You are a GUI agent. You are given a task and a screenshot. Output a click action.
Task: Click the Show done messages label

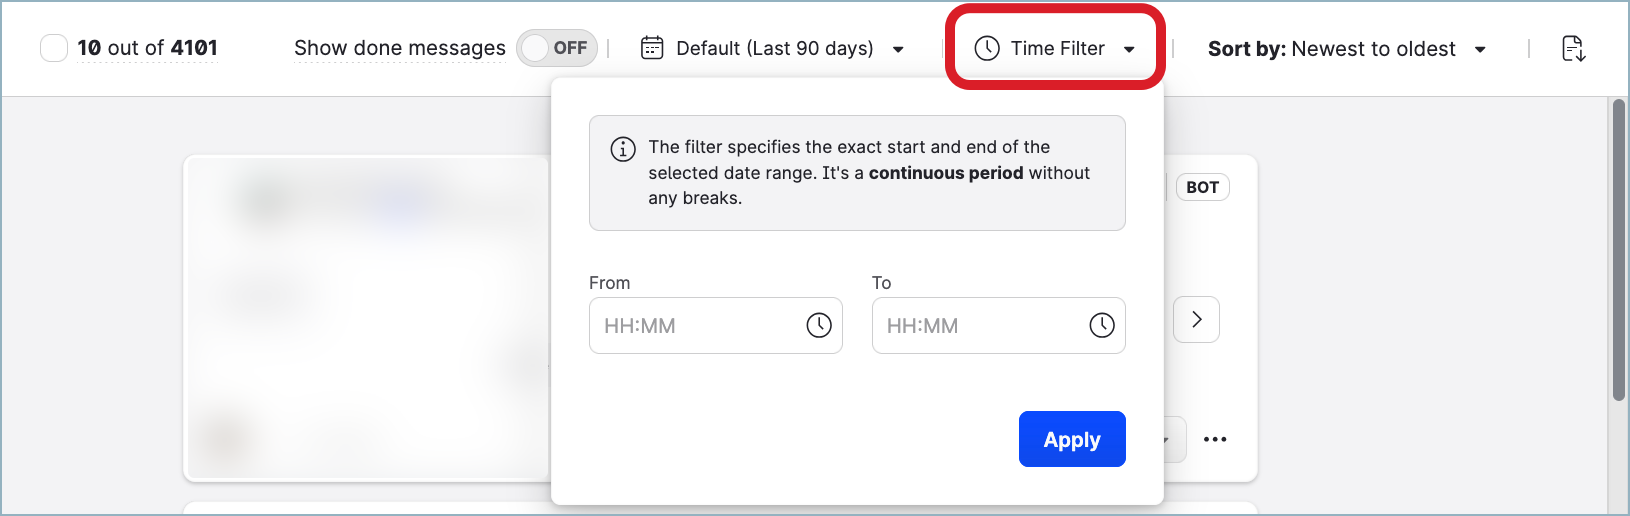pos(400,48)
